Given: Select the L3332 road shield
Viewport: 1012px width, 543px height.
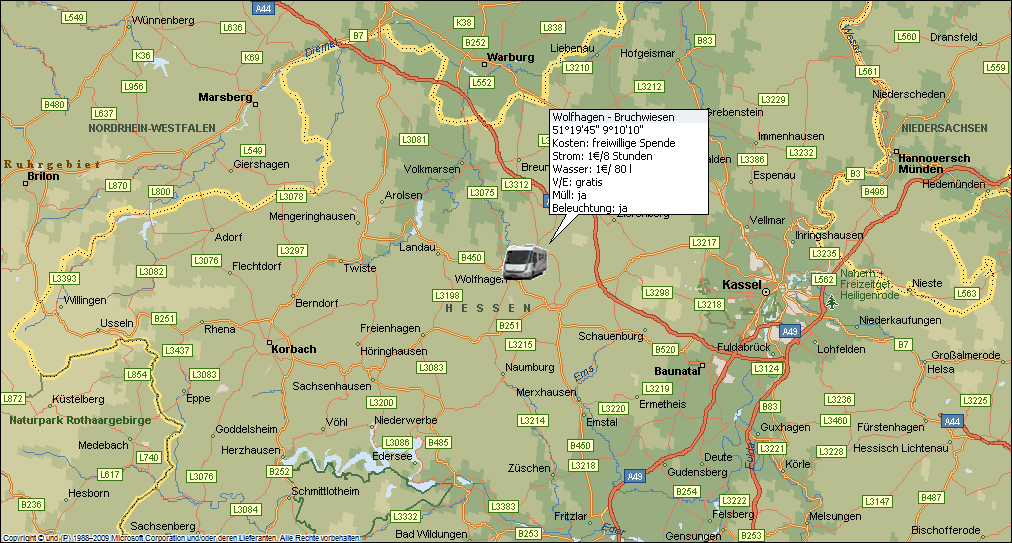Looking at the screenshot, I should click(405, 517).
